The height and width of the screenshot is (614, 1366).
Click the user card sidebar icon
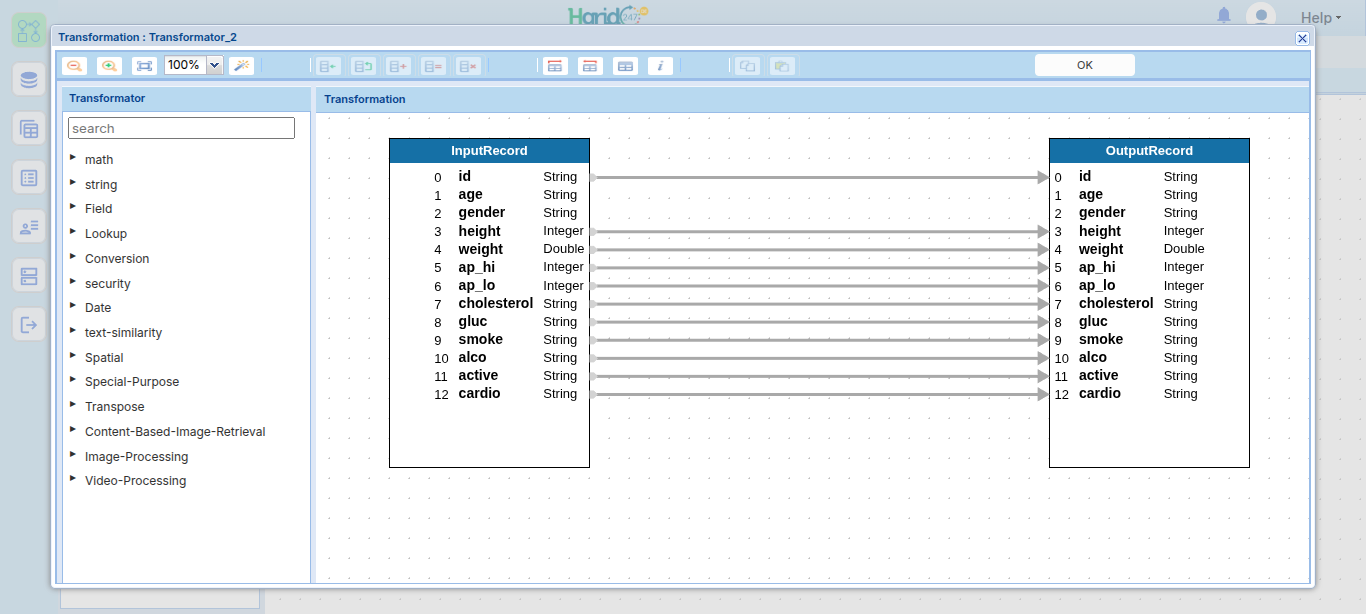pos(29,226)
